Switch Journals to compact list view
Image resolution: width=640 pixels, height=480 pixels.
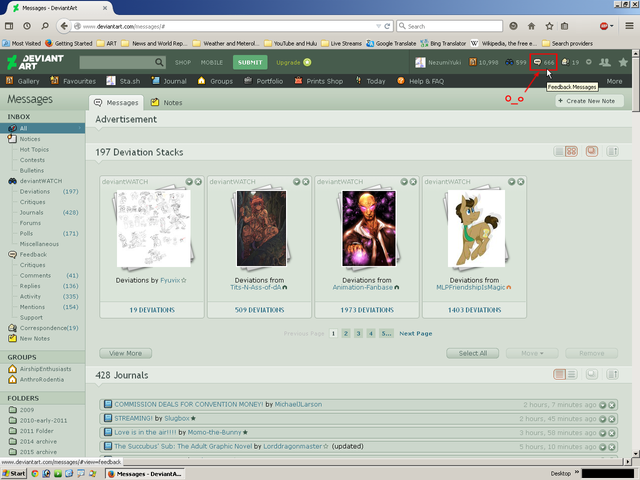[571, 374]
